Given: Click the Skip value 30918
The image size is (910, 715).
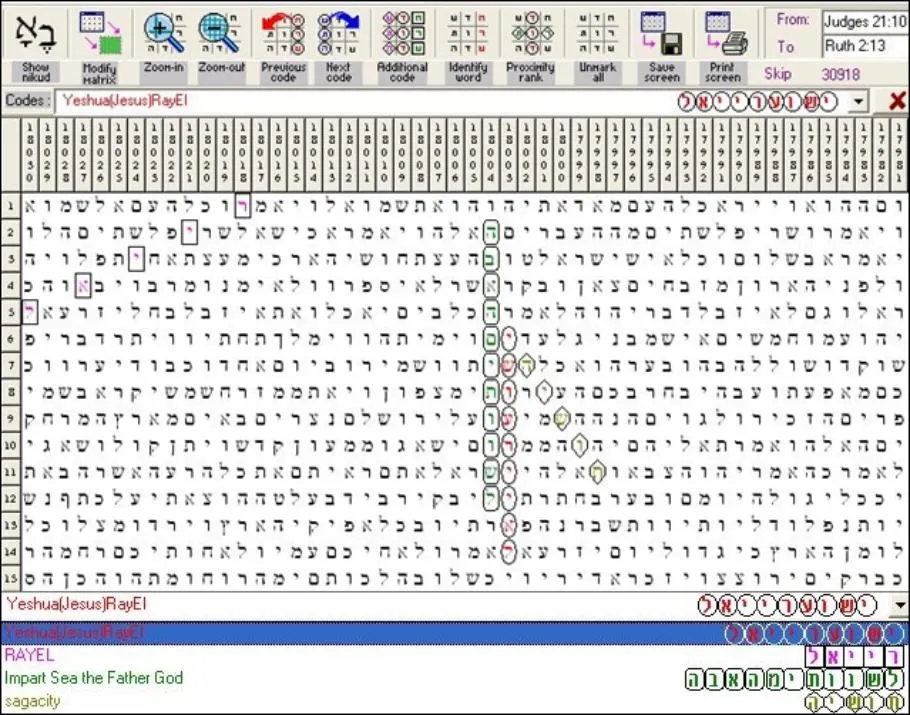Looking at the screenshot, I should click(x=840, y=74).
